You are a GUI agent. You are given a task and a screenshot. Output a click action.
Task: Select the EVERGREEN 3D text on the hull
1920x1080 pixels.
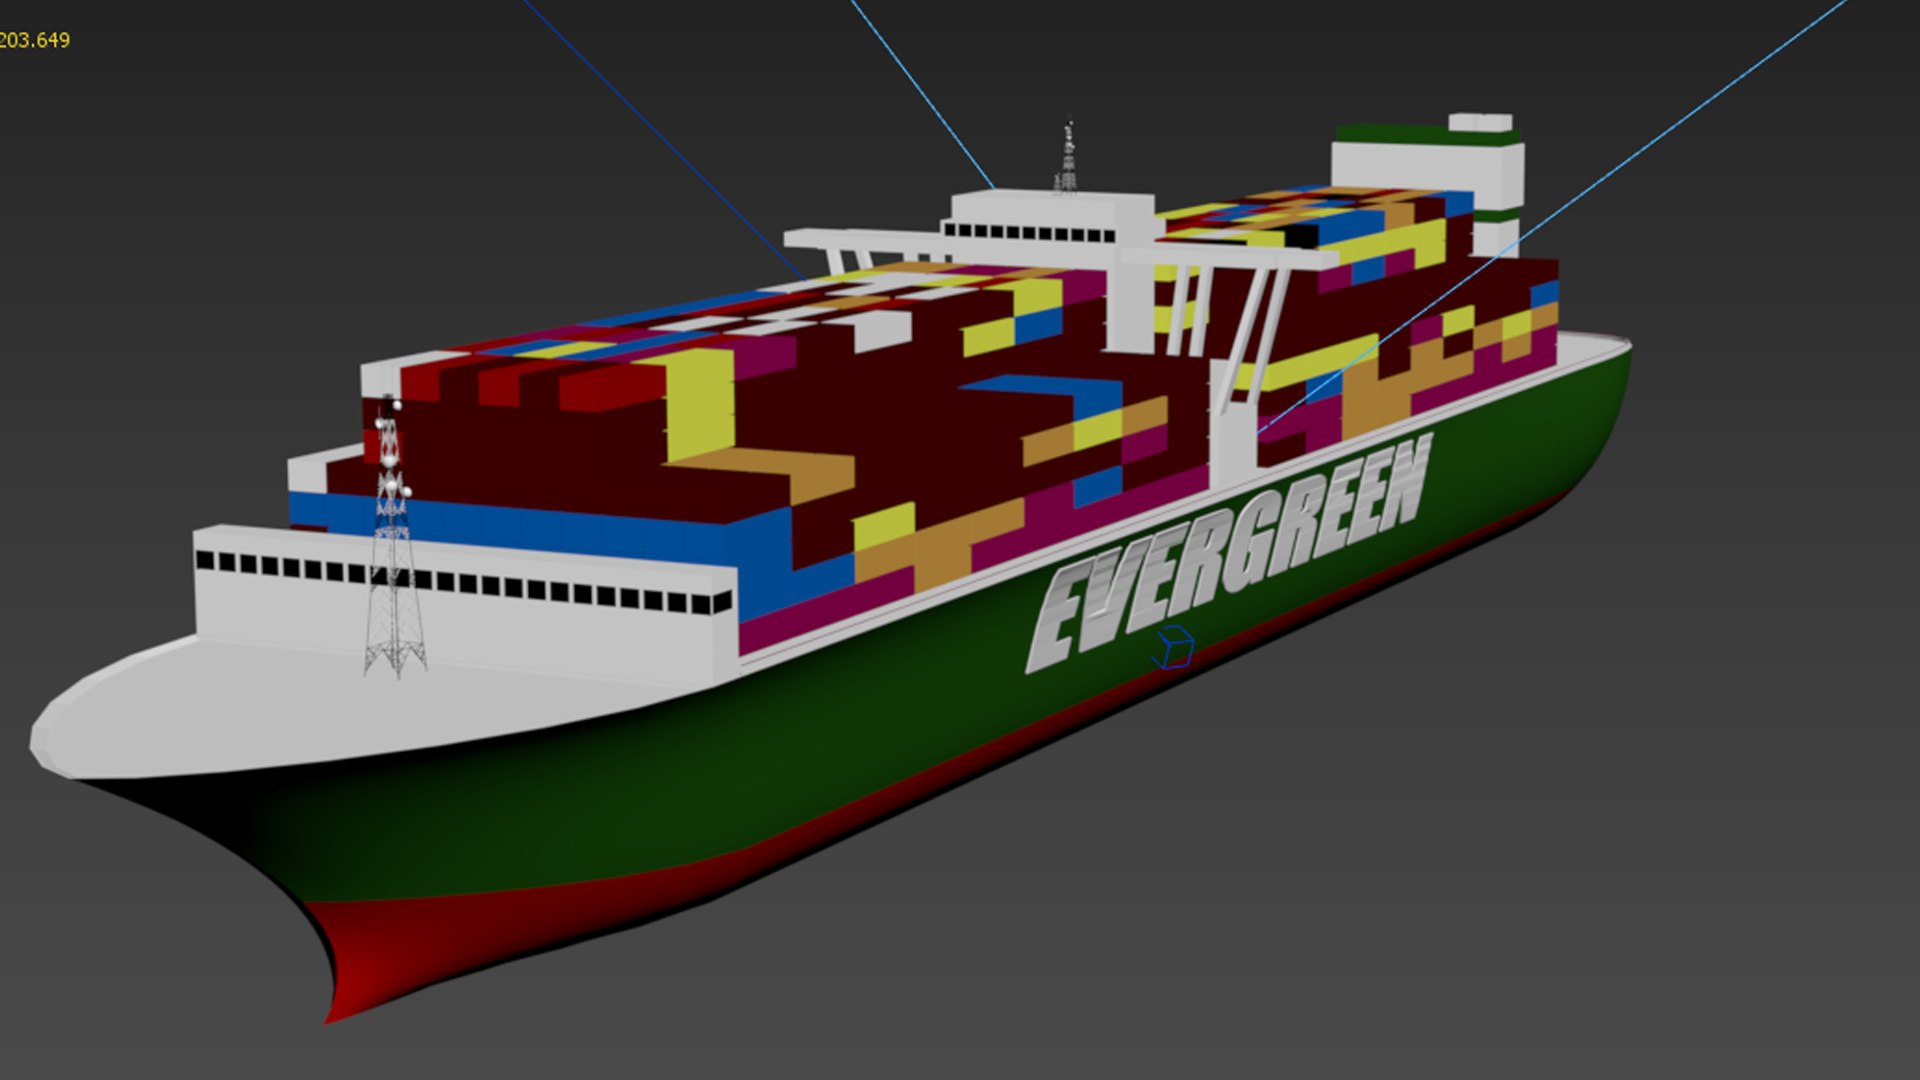click(1231, 553)
